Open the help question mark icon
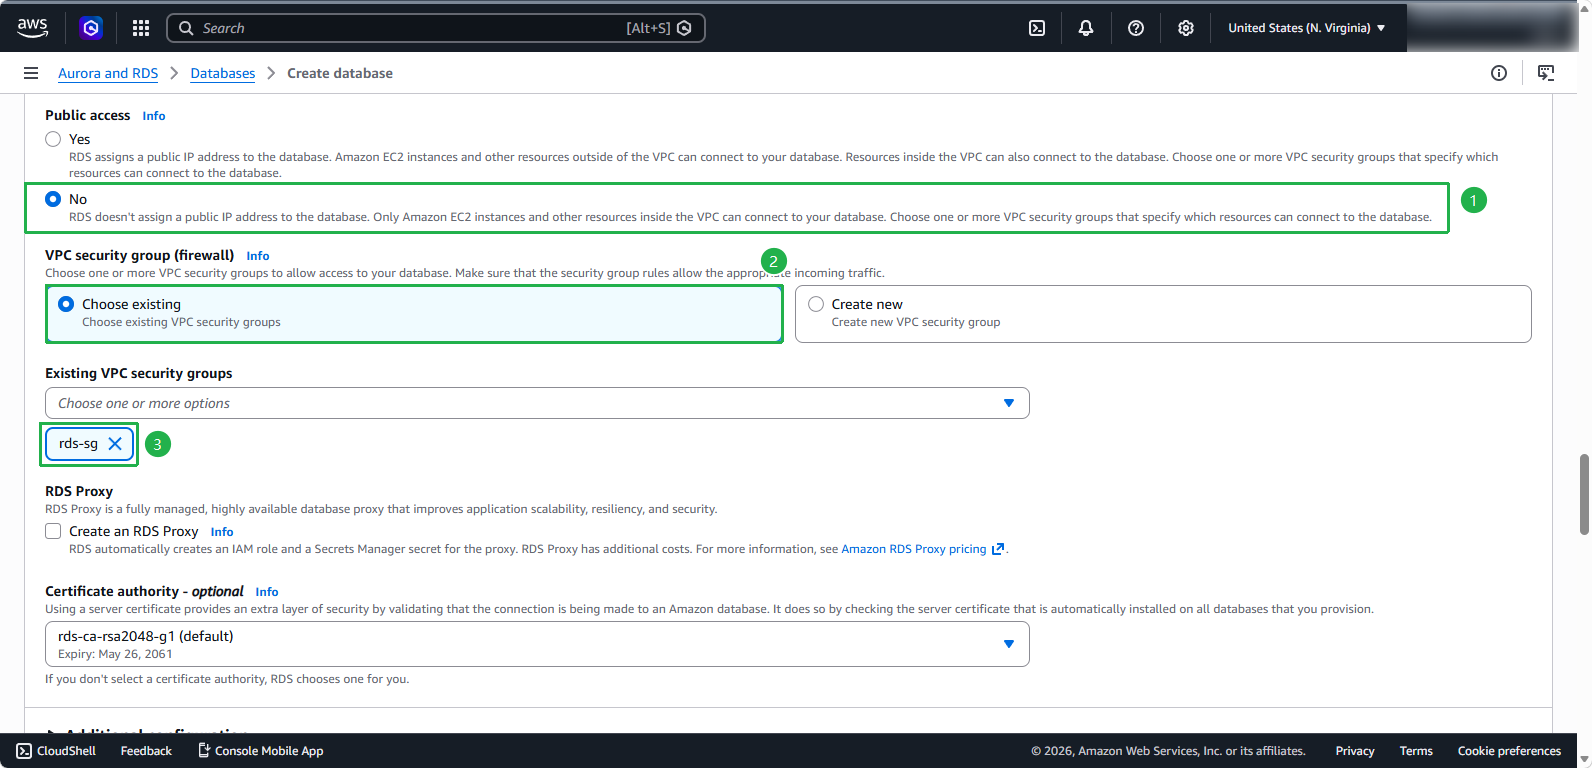Viewport: 1592px width, 768px height. tap(1136, 28)
